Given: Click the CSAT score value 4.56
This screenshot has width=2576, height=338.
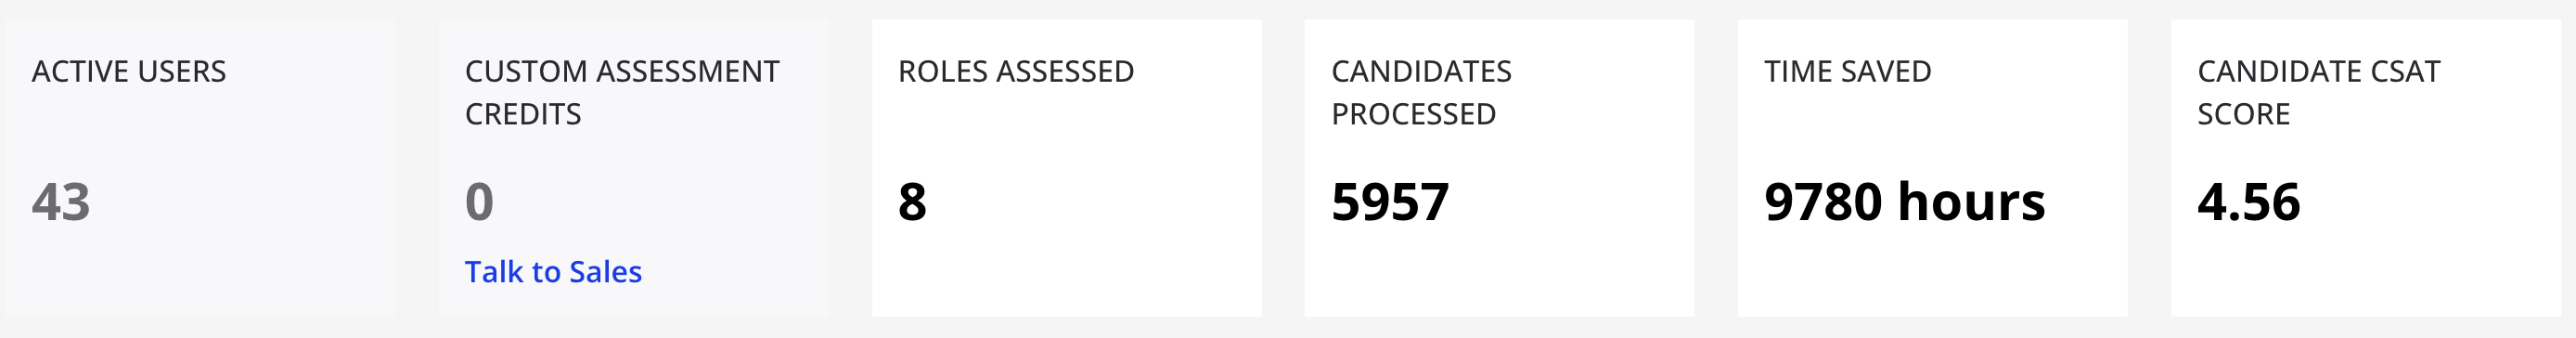Looking at the screenshot, I should coord(2249,202).
